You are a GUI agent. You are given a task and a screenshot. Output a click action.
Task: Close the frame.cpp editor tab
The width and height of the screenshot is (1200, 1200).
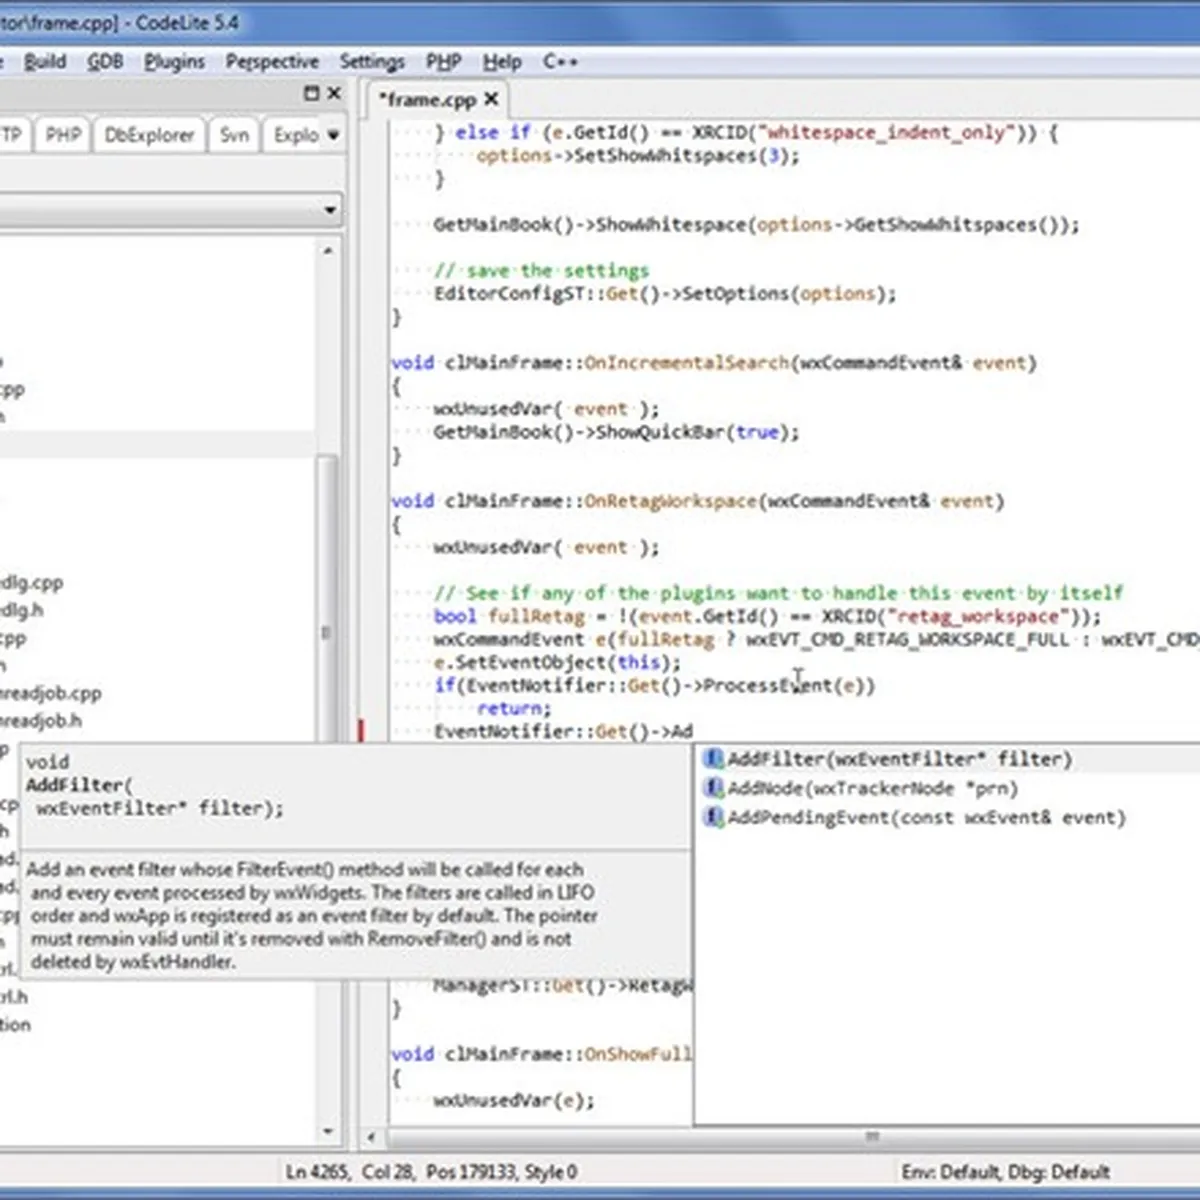pos(491,99)
